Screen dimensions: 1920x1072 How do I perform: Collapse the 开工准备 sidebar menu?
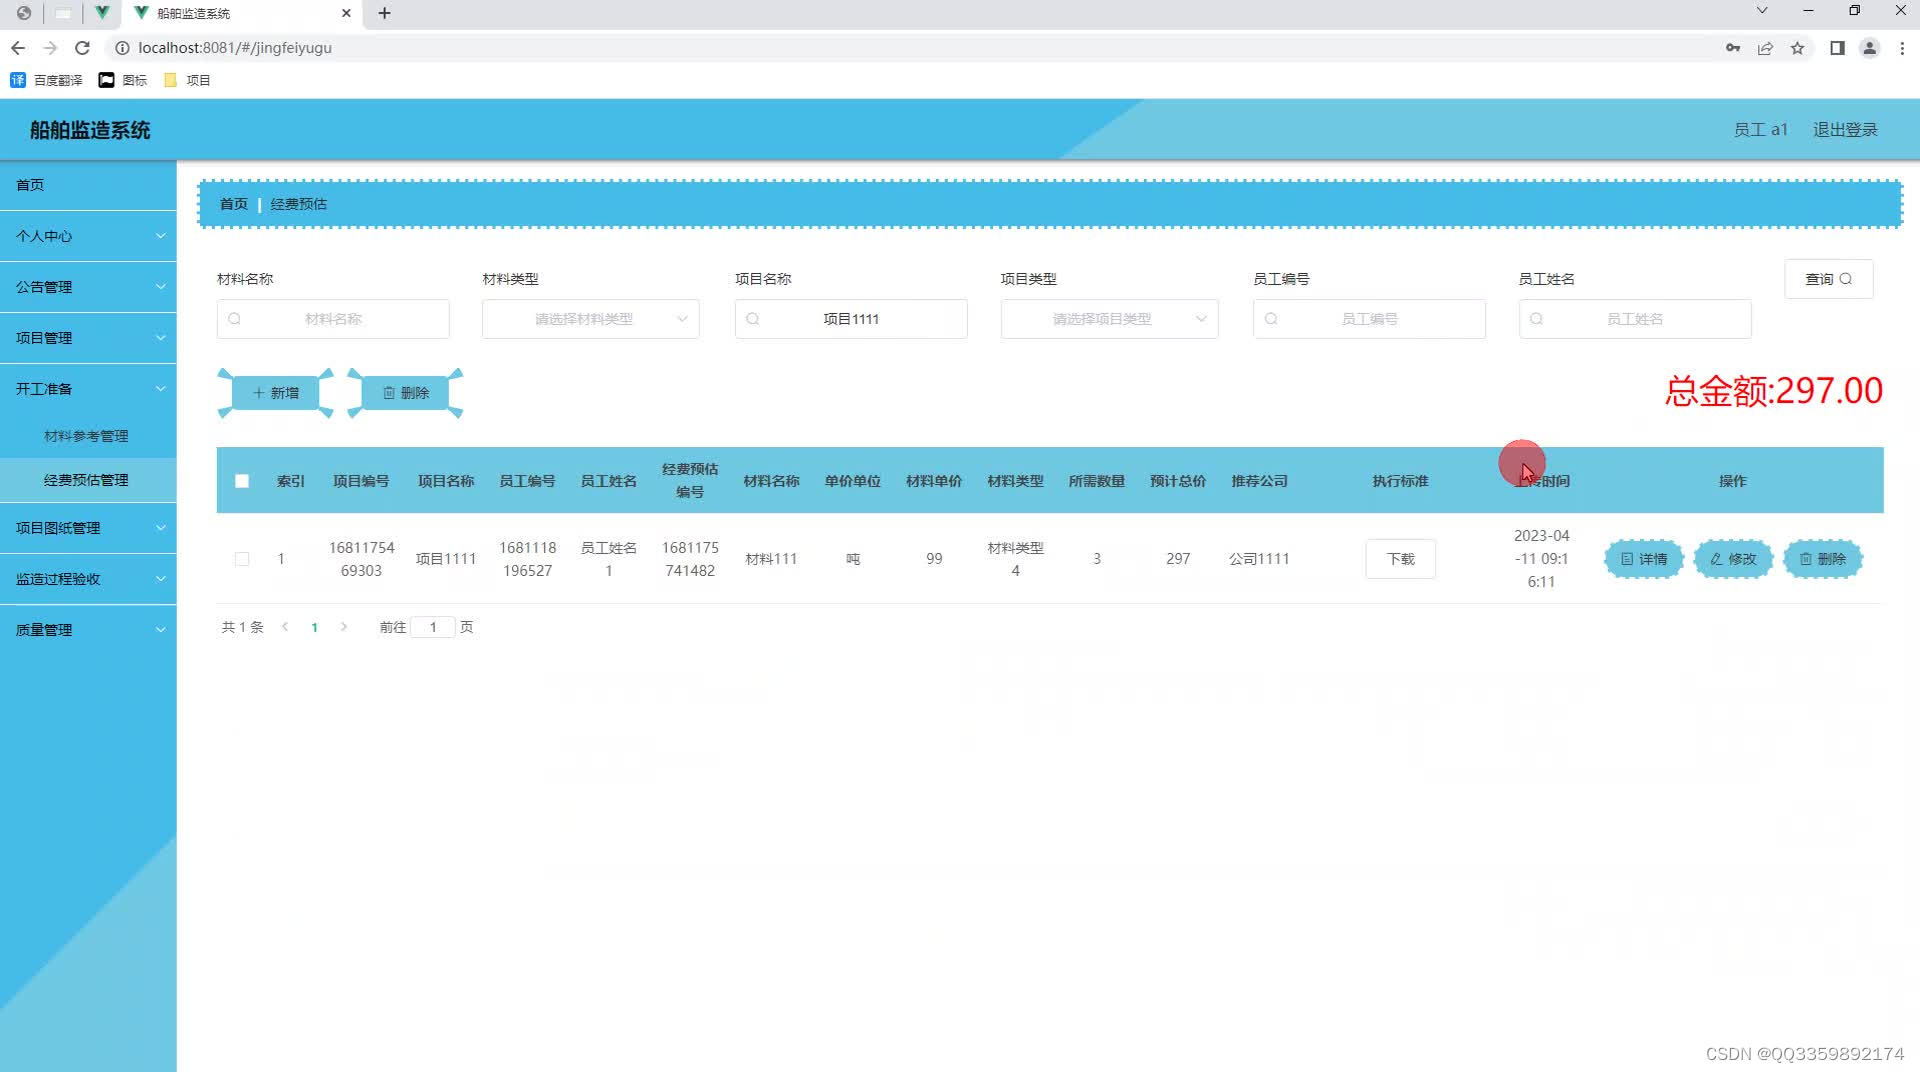[88, 389]
